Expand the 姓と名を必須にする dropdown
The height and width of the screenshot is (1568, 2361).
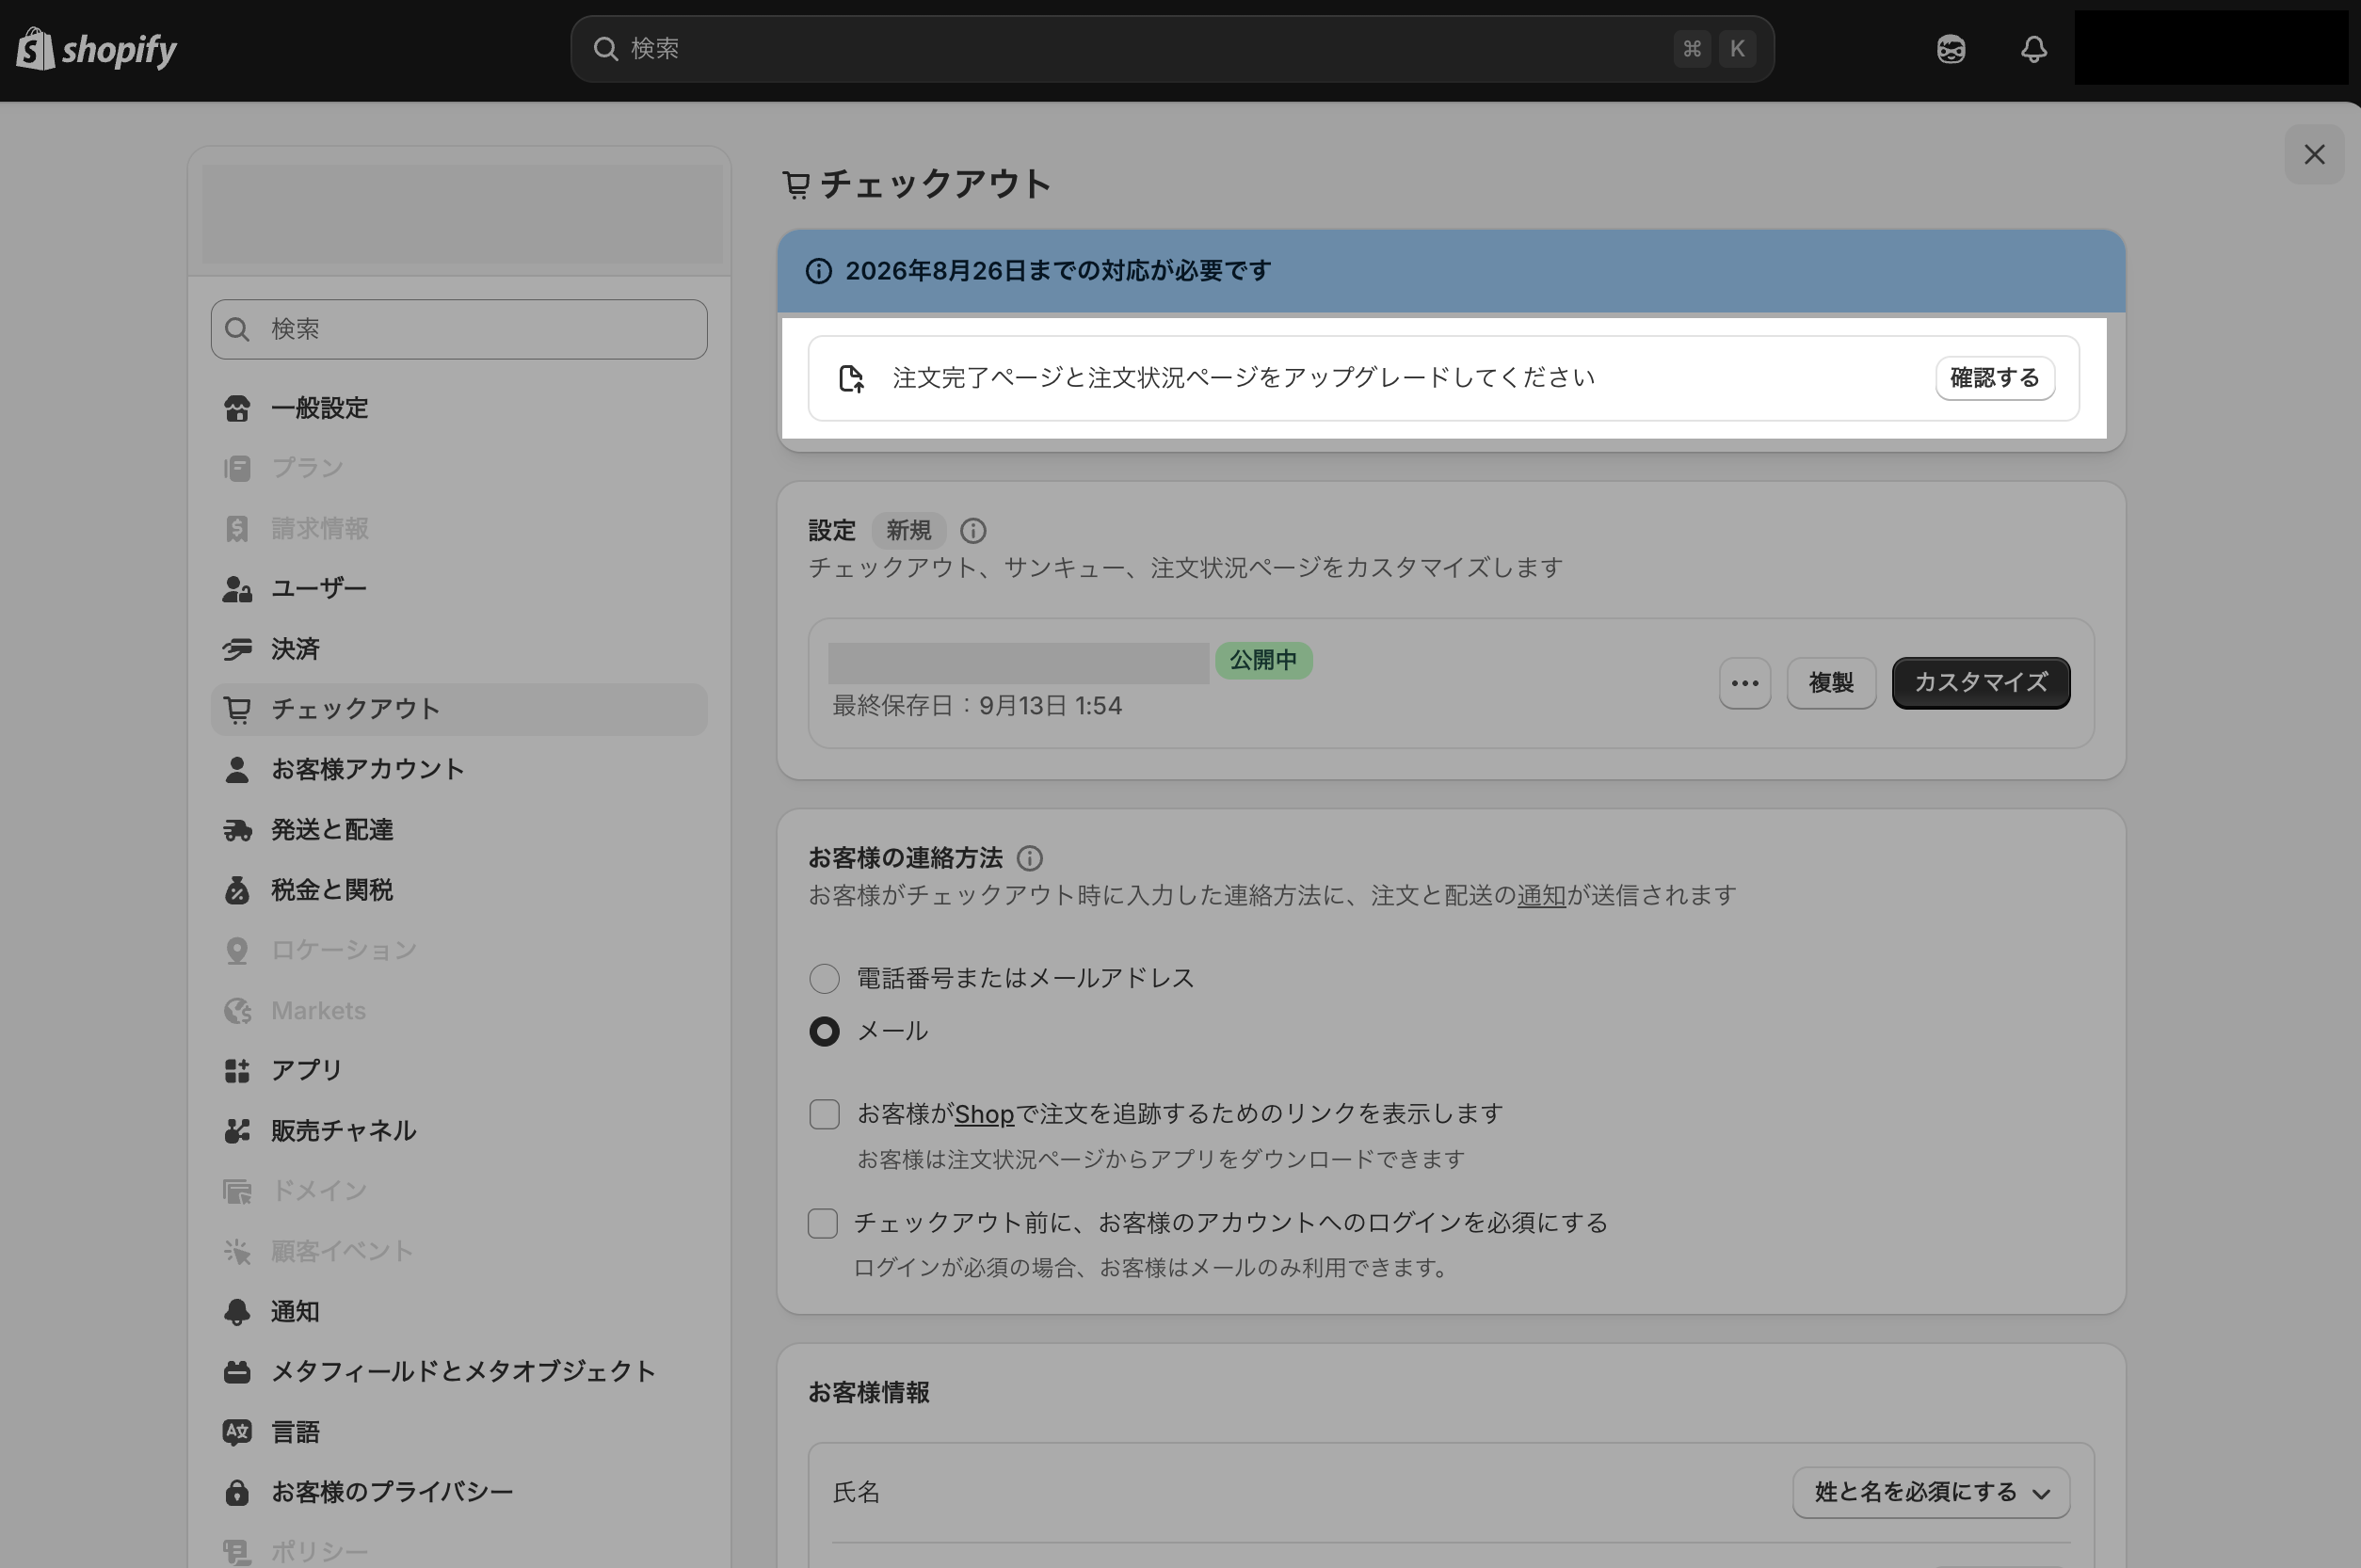[x=1930, y=1492]
